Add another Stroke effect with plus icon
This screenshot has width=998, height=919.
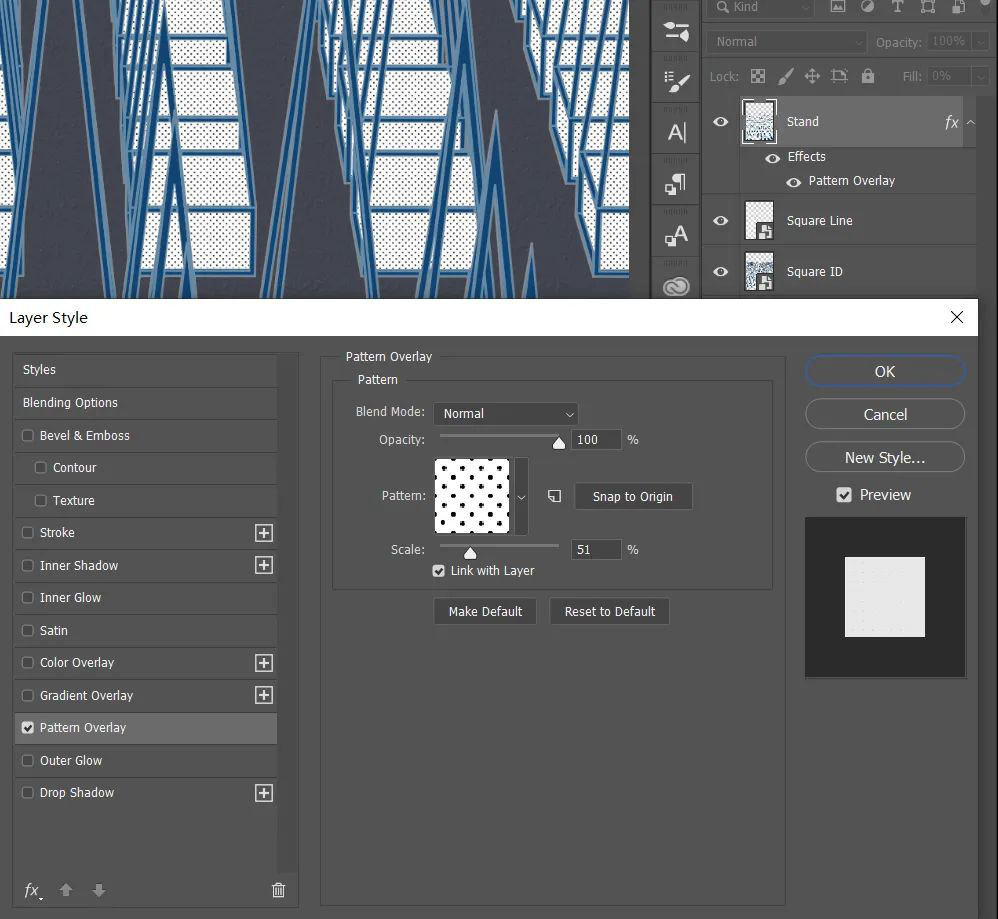point(264,533)
